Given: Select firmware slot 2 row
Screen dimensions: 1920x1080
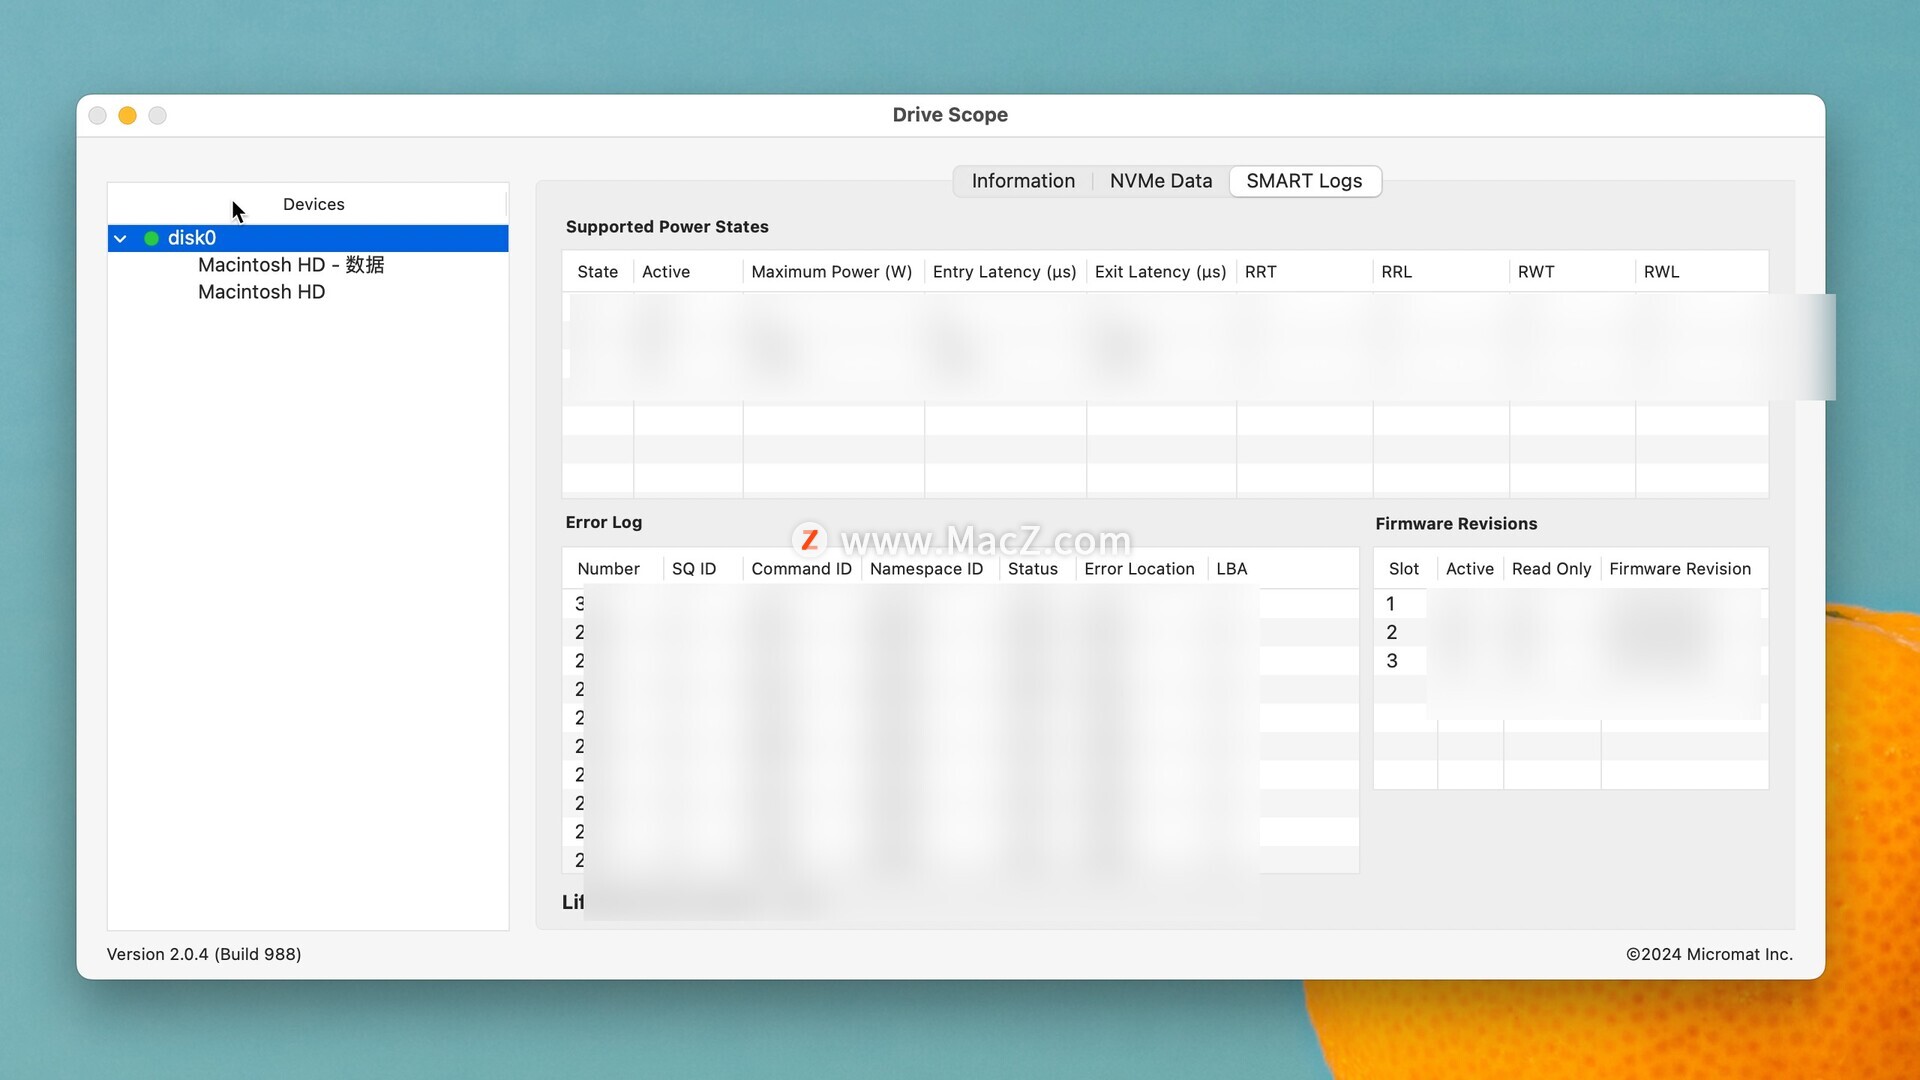Looking at the screenshot, I should click(1392, 632).
